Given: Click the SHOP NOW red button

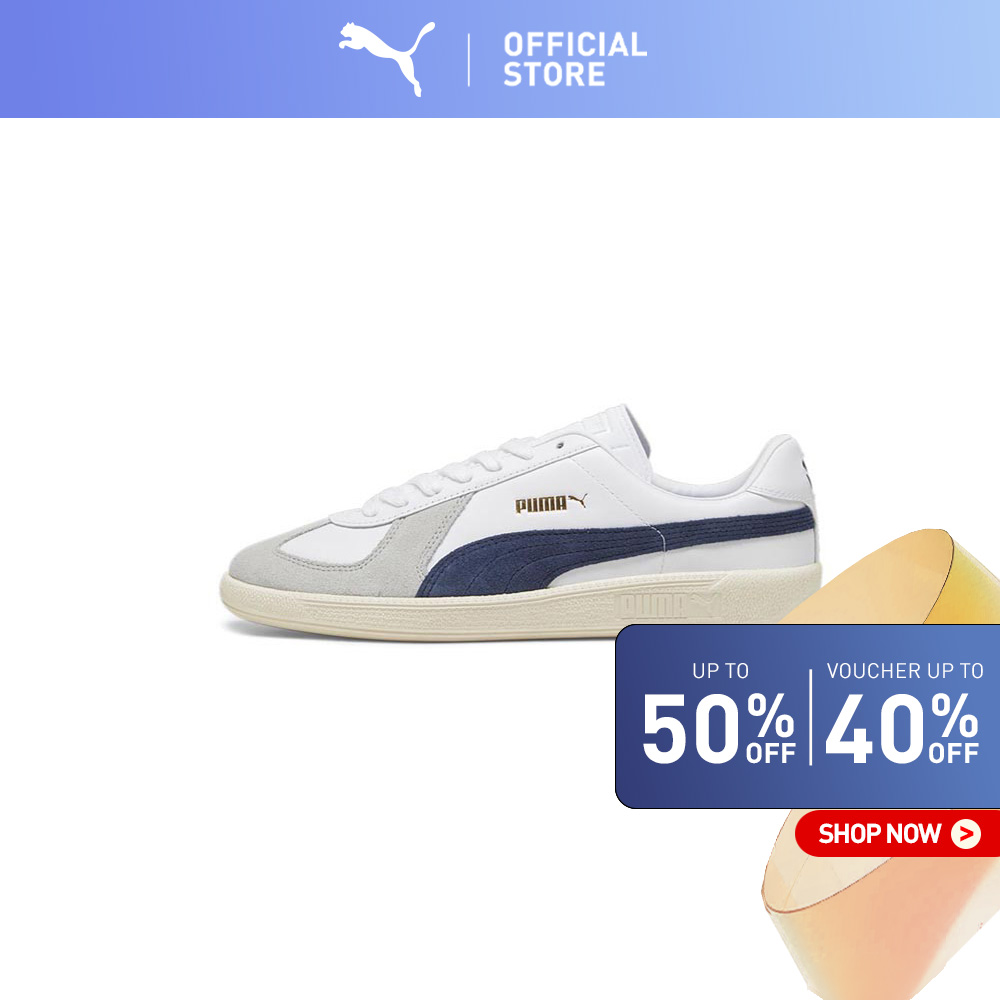Looking at the screenshot, I should click(x=897, y=833).
